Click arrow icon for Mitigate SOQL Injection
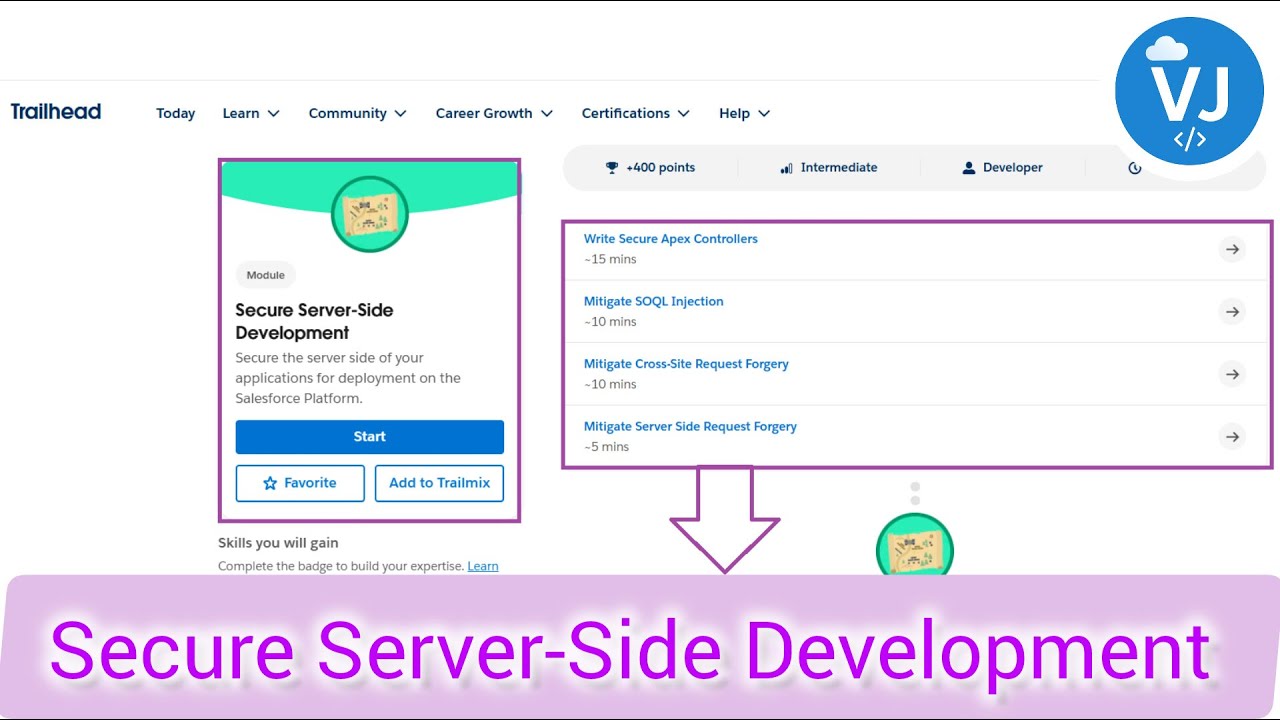 (x=1233, y=312)
